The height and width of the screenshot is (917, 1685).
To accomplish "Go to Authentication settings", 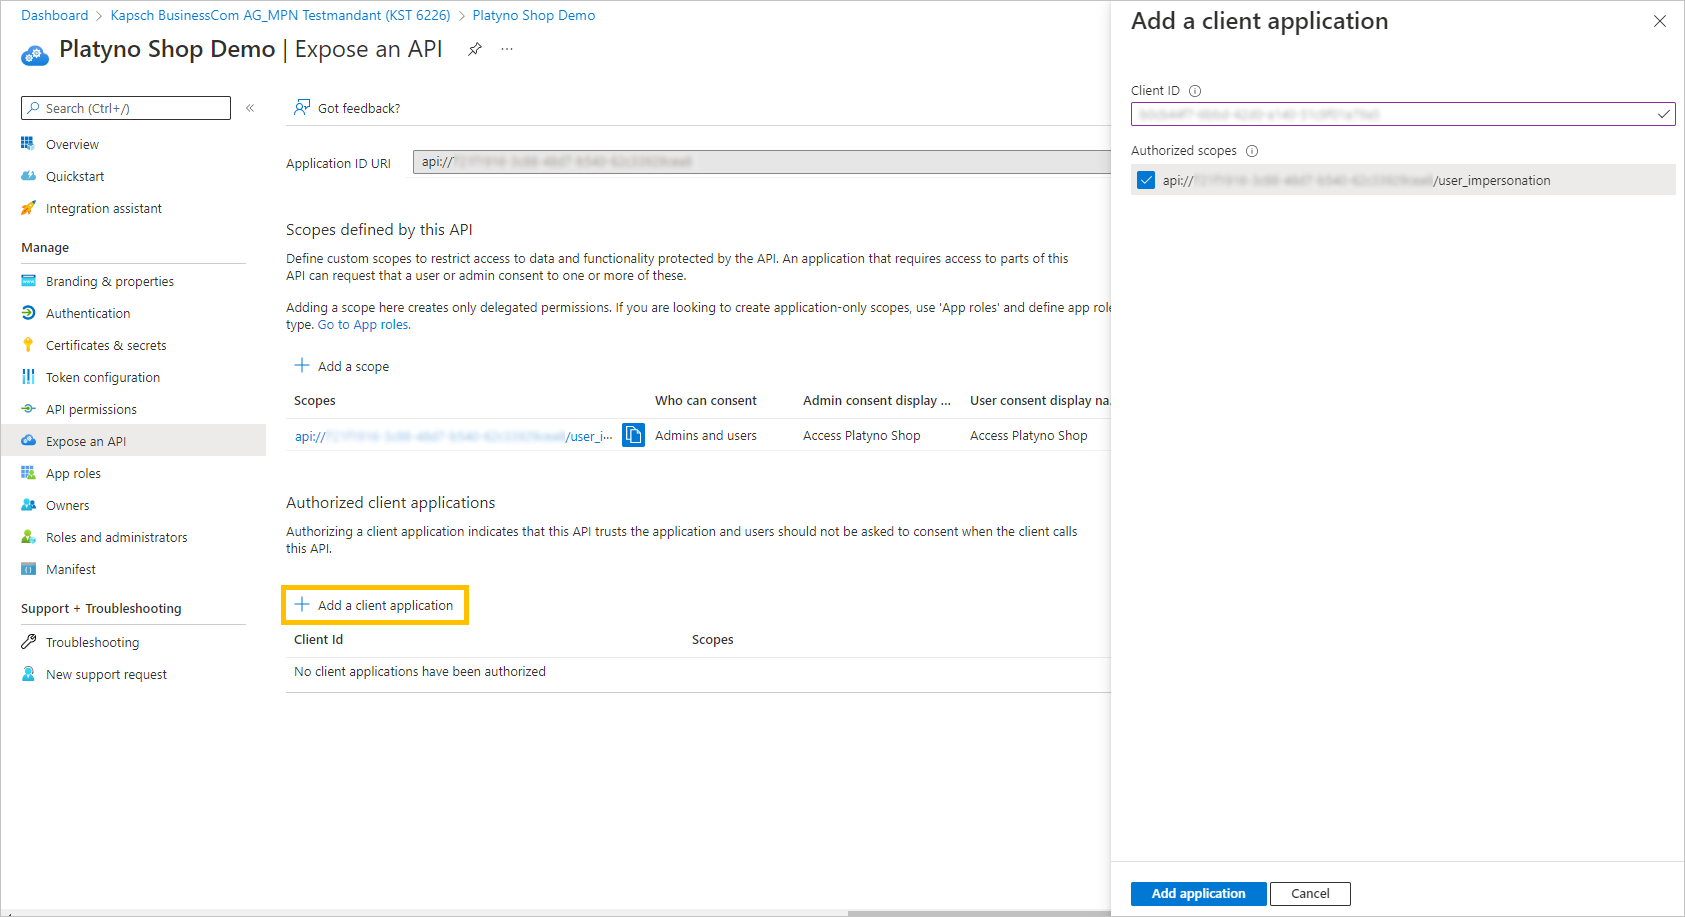I will point(88,313).
